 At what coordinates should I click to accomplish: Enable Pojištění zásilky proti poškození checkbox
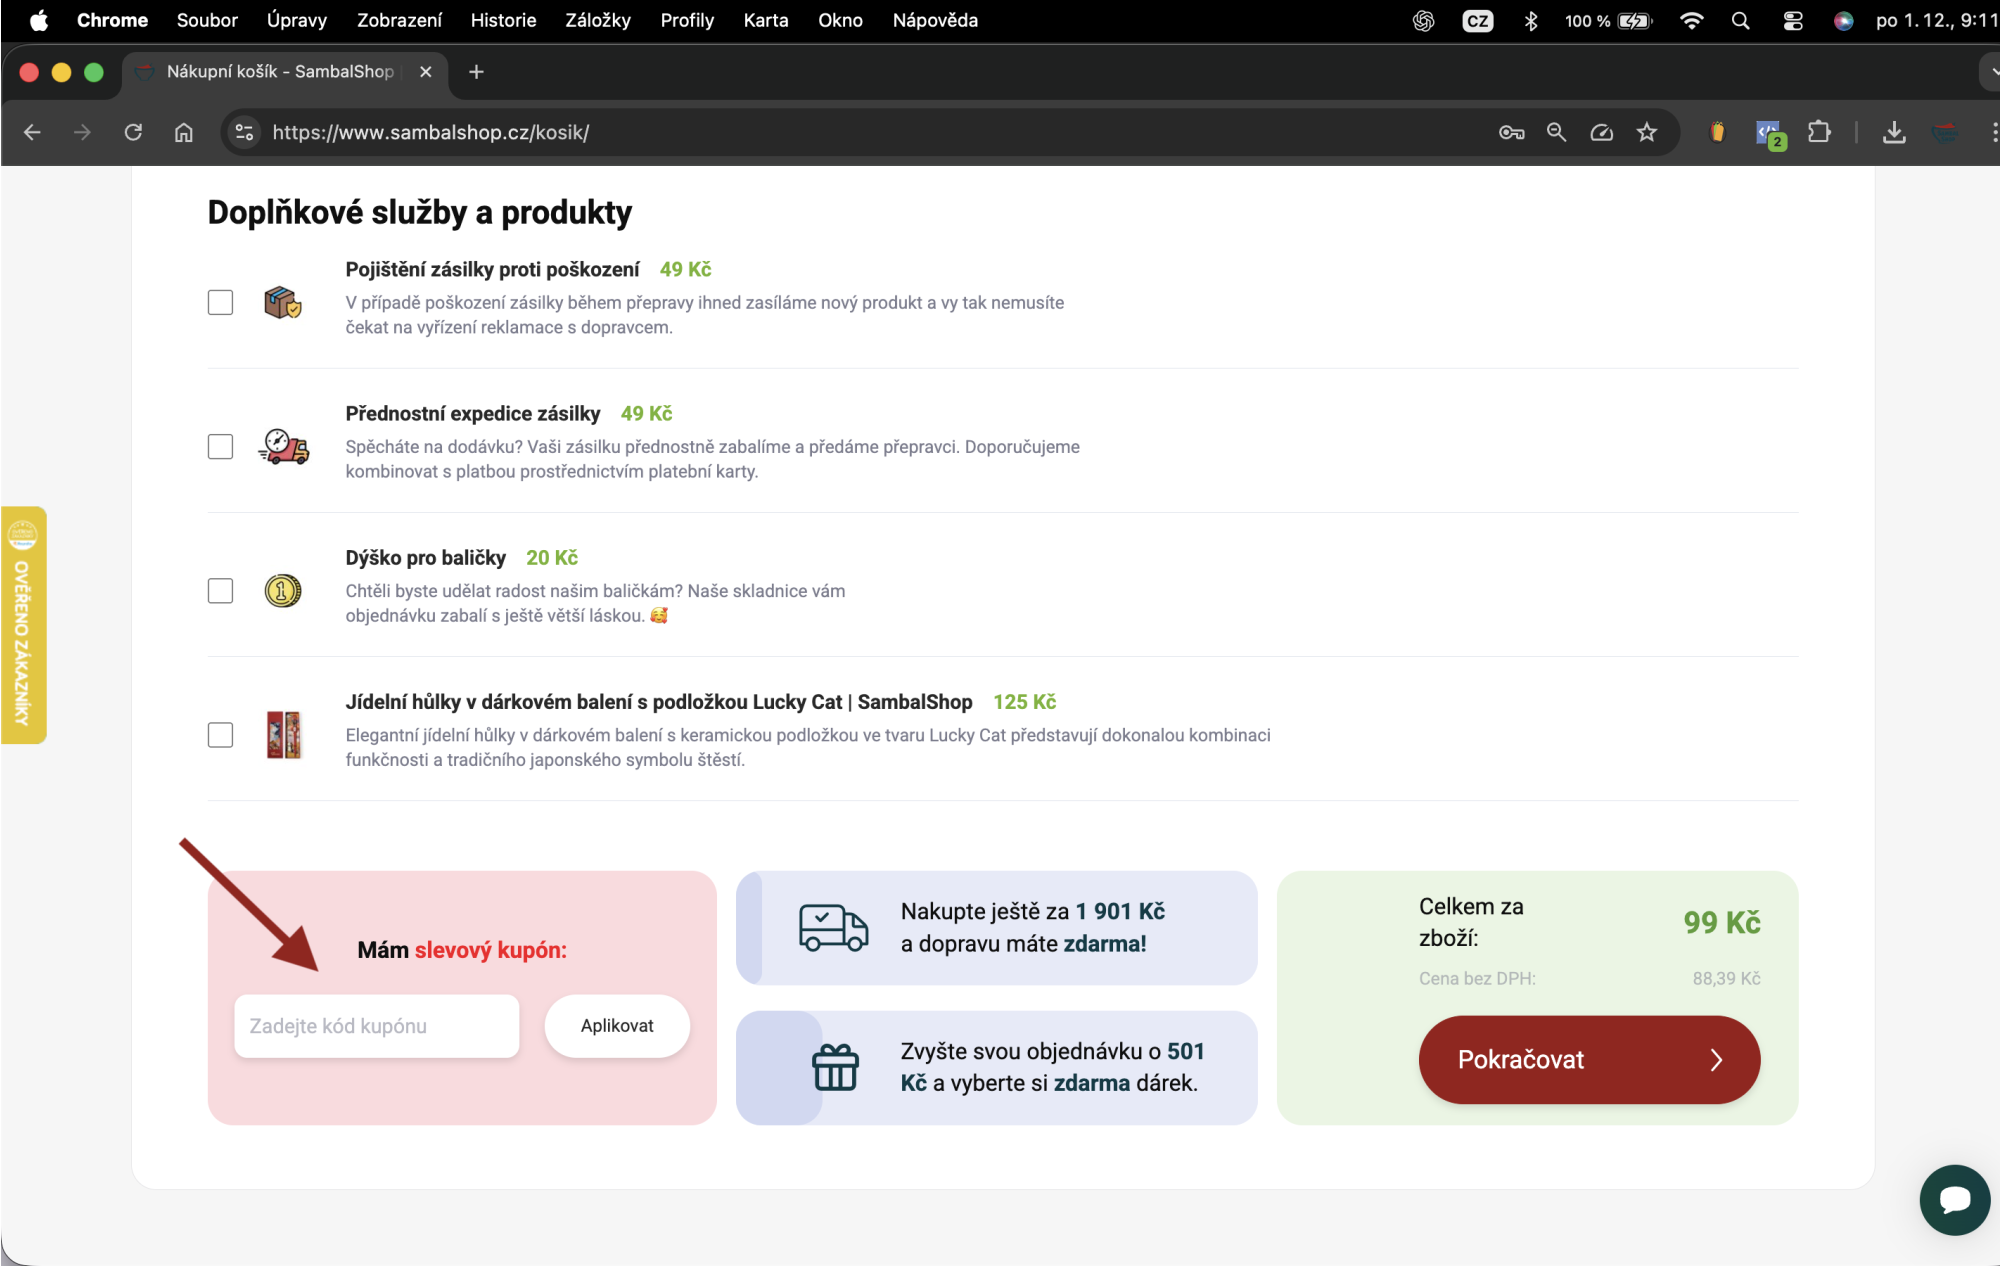coord(220,302)
